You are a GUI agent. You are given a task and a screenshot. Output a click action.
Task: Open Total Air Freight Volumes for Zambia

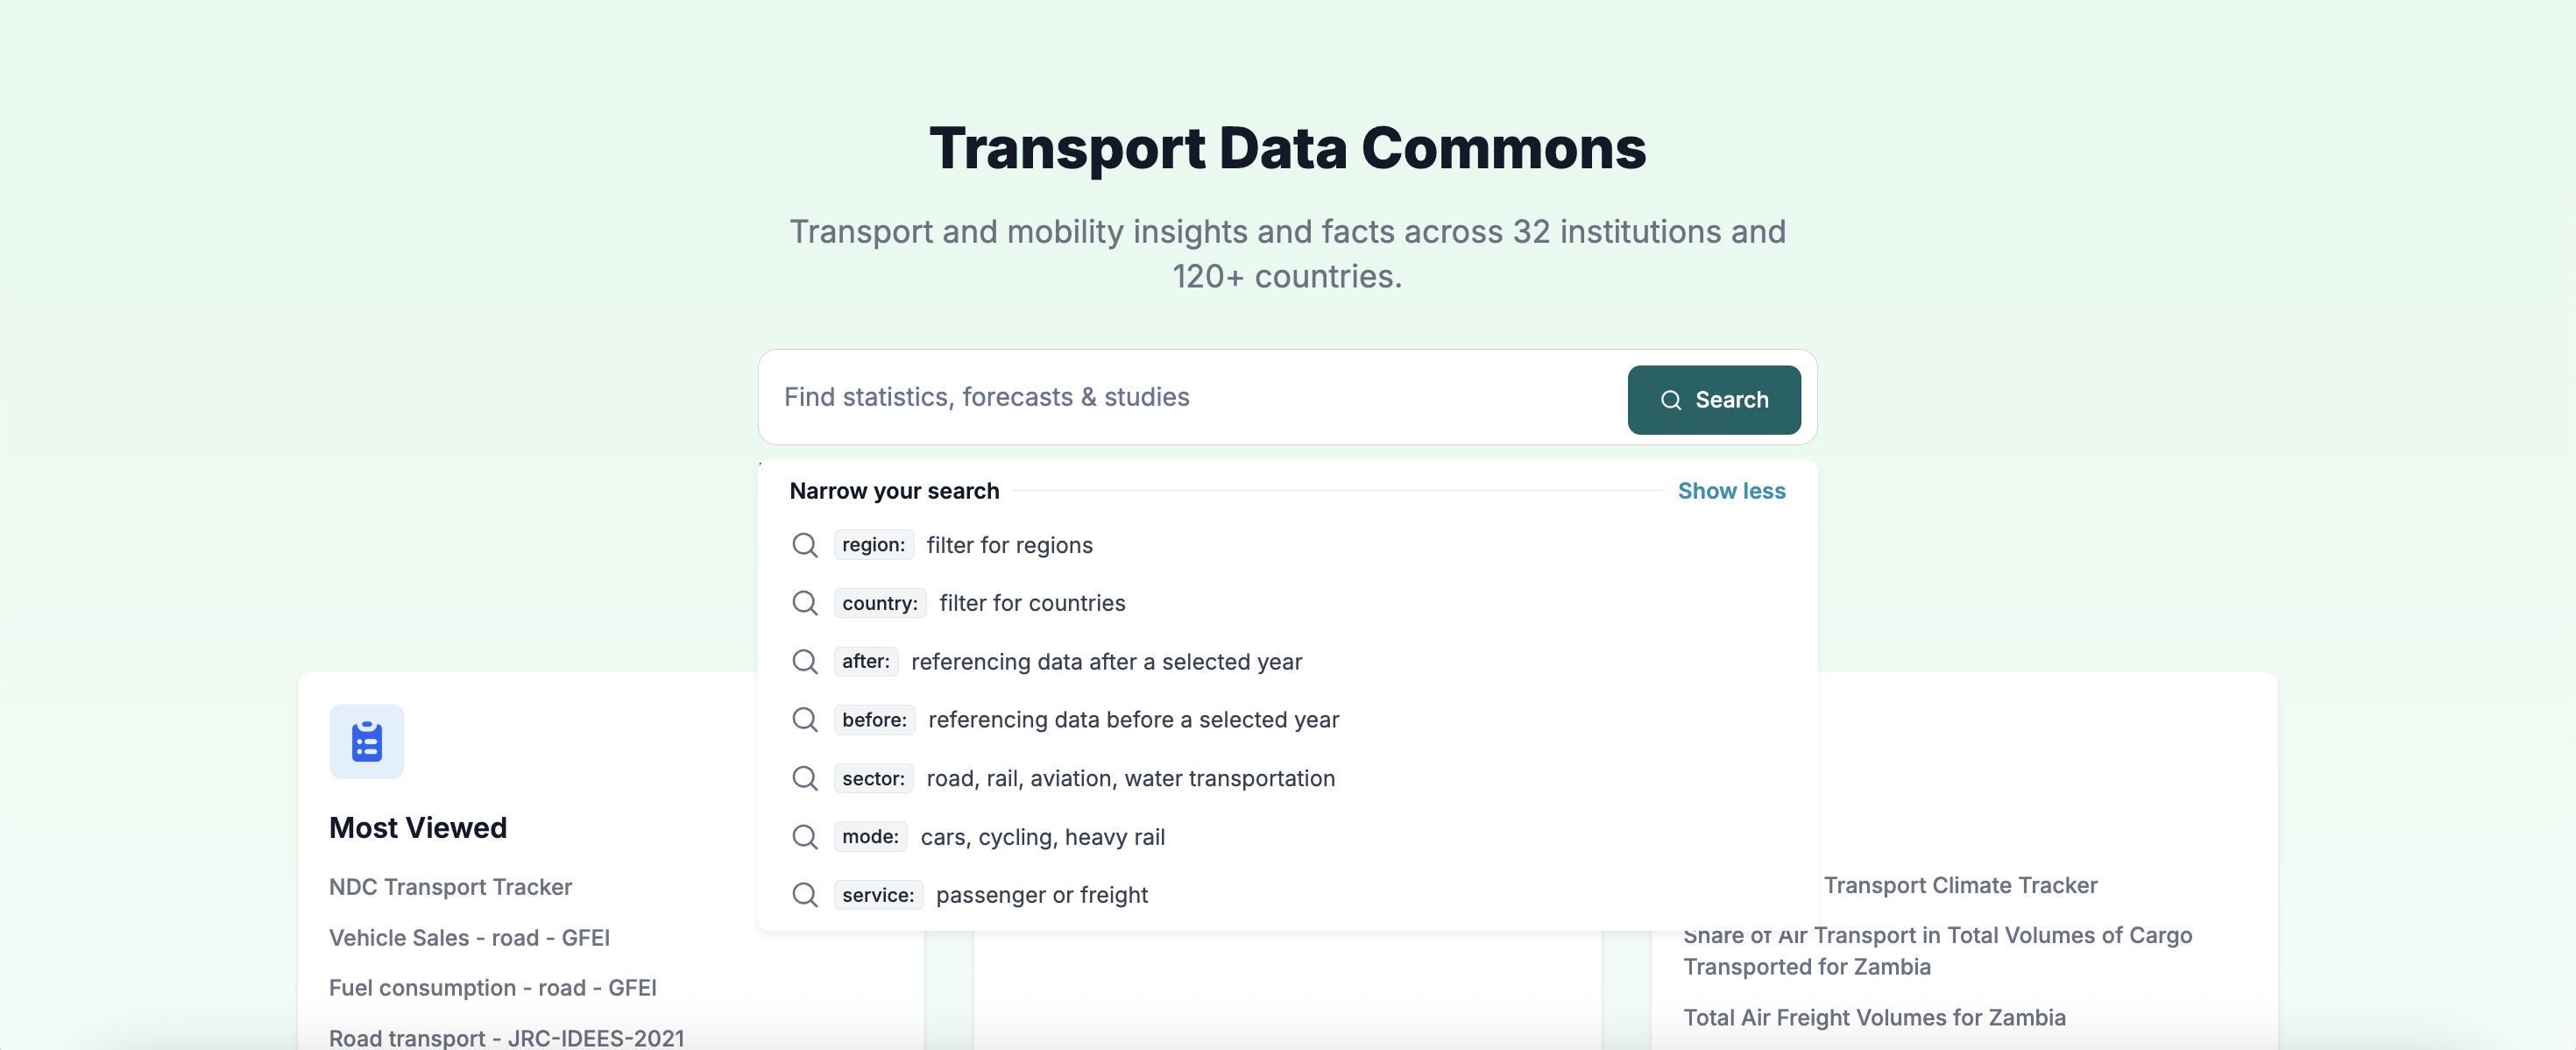coord(1874,1017)
